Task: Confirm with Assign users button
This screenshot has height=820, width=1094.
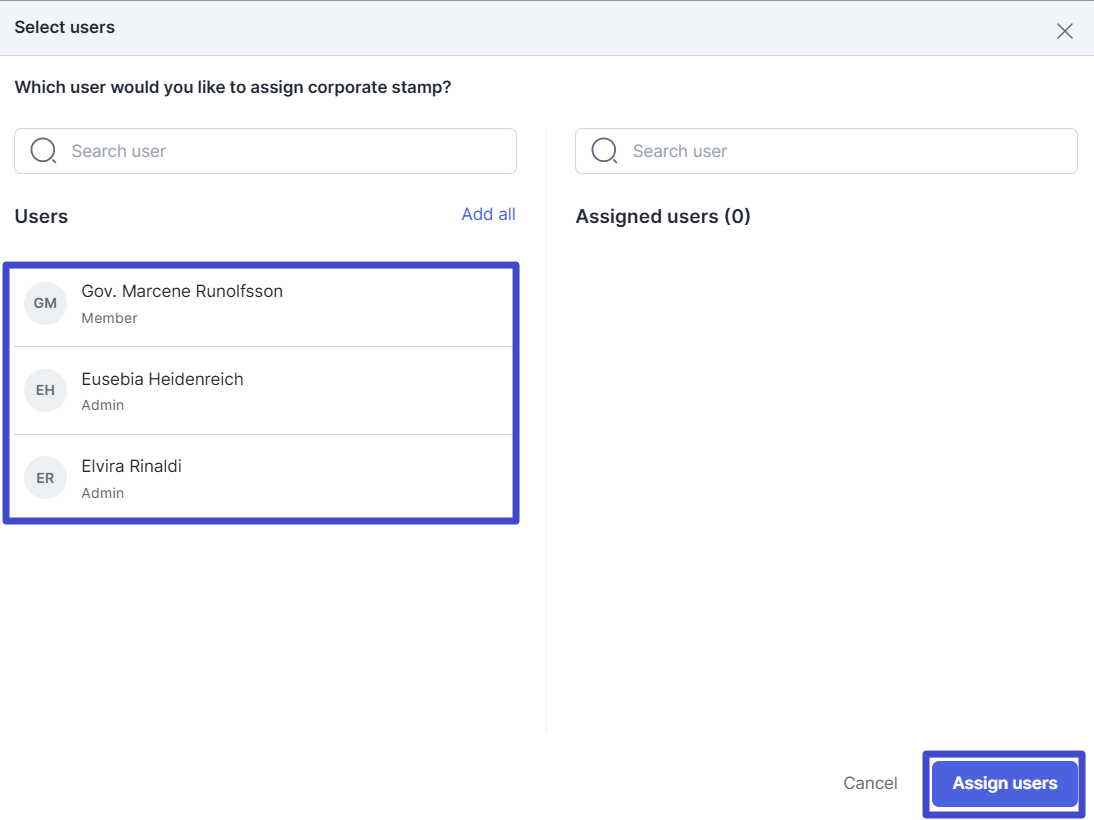Action: [x=1005, y=783]
